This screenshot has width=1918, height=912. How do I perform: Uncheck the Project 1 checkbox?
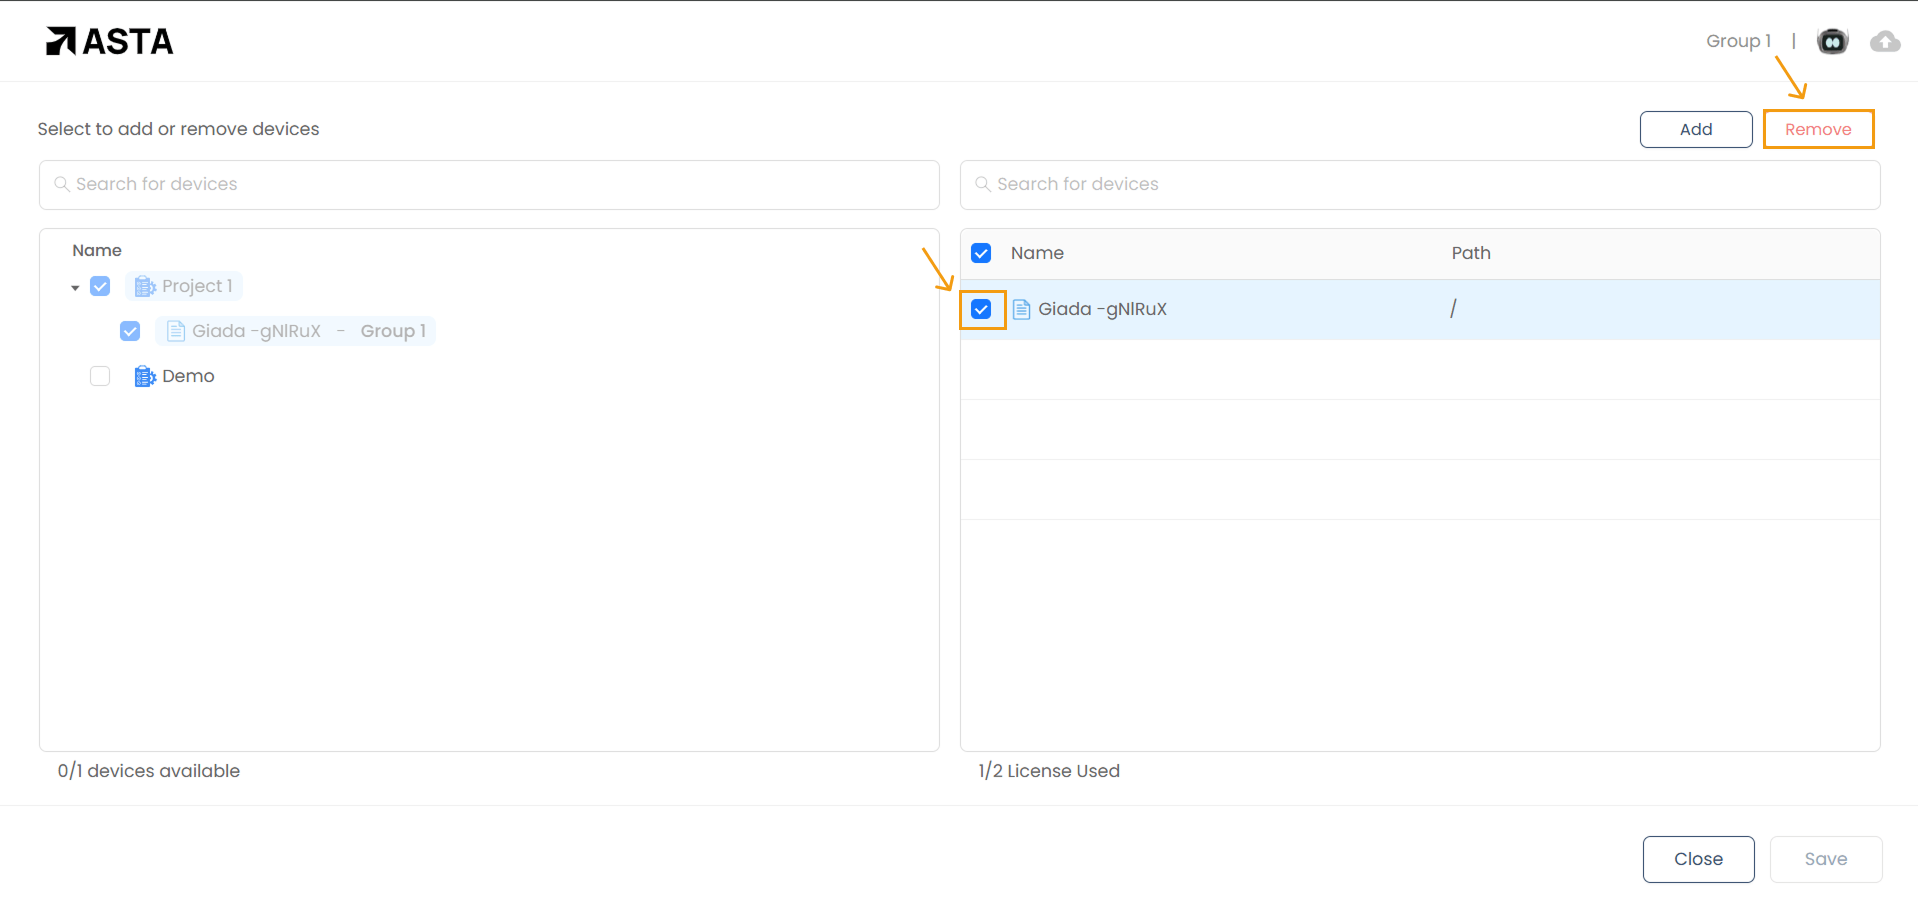point(100,287)
